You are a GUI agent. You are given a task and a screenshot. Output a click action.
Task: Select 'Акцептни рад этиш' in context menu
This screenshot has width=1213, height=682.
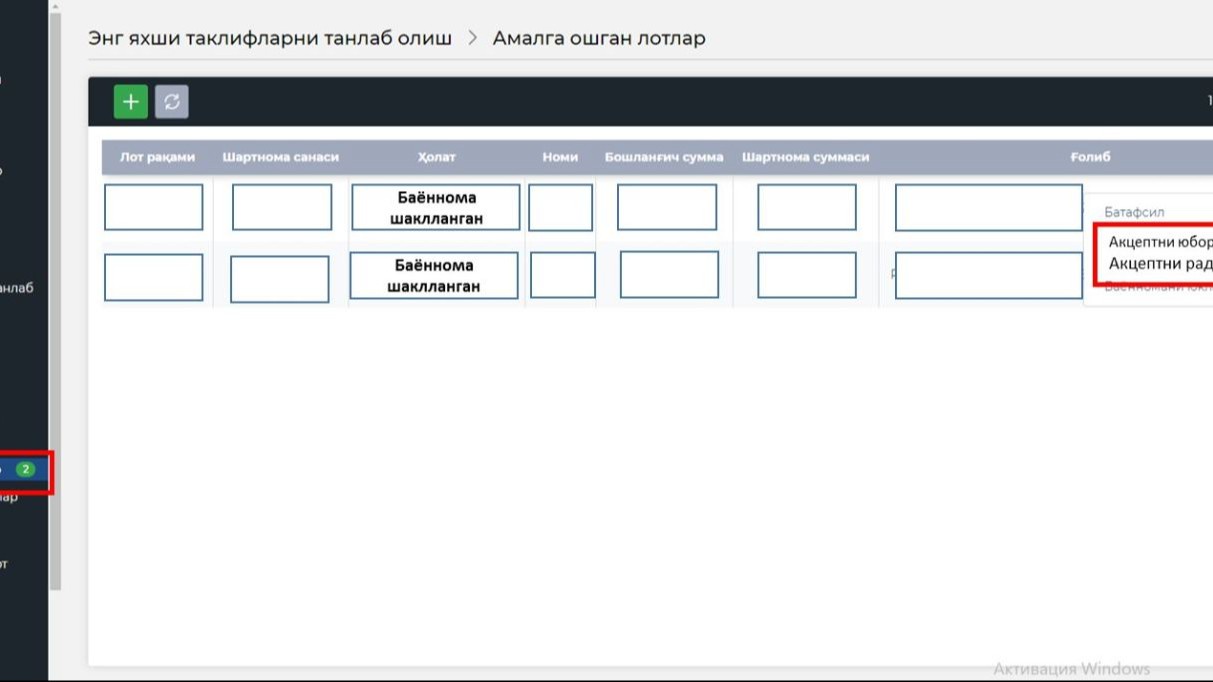point(1160,264)
